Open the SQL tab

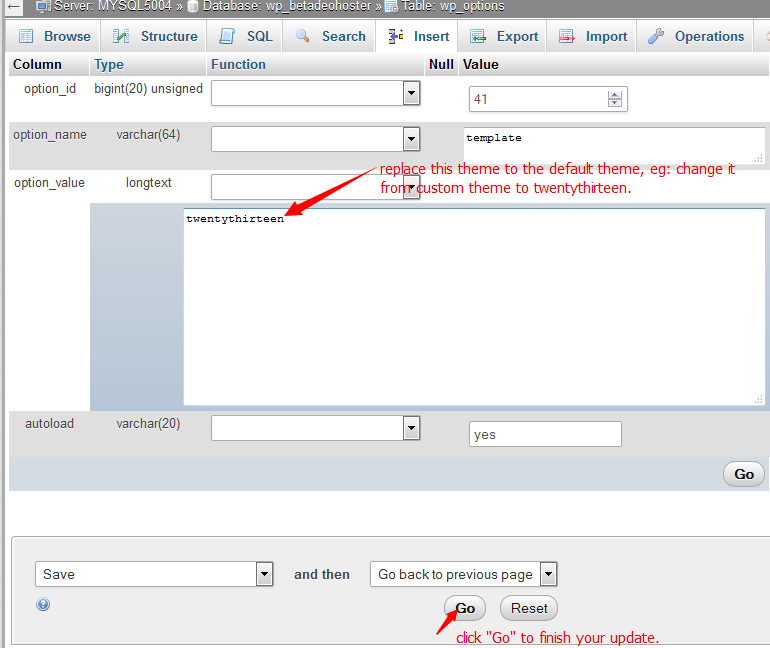pos(246,36)
